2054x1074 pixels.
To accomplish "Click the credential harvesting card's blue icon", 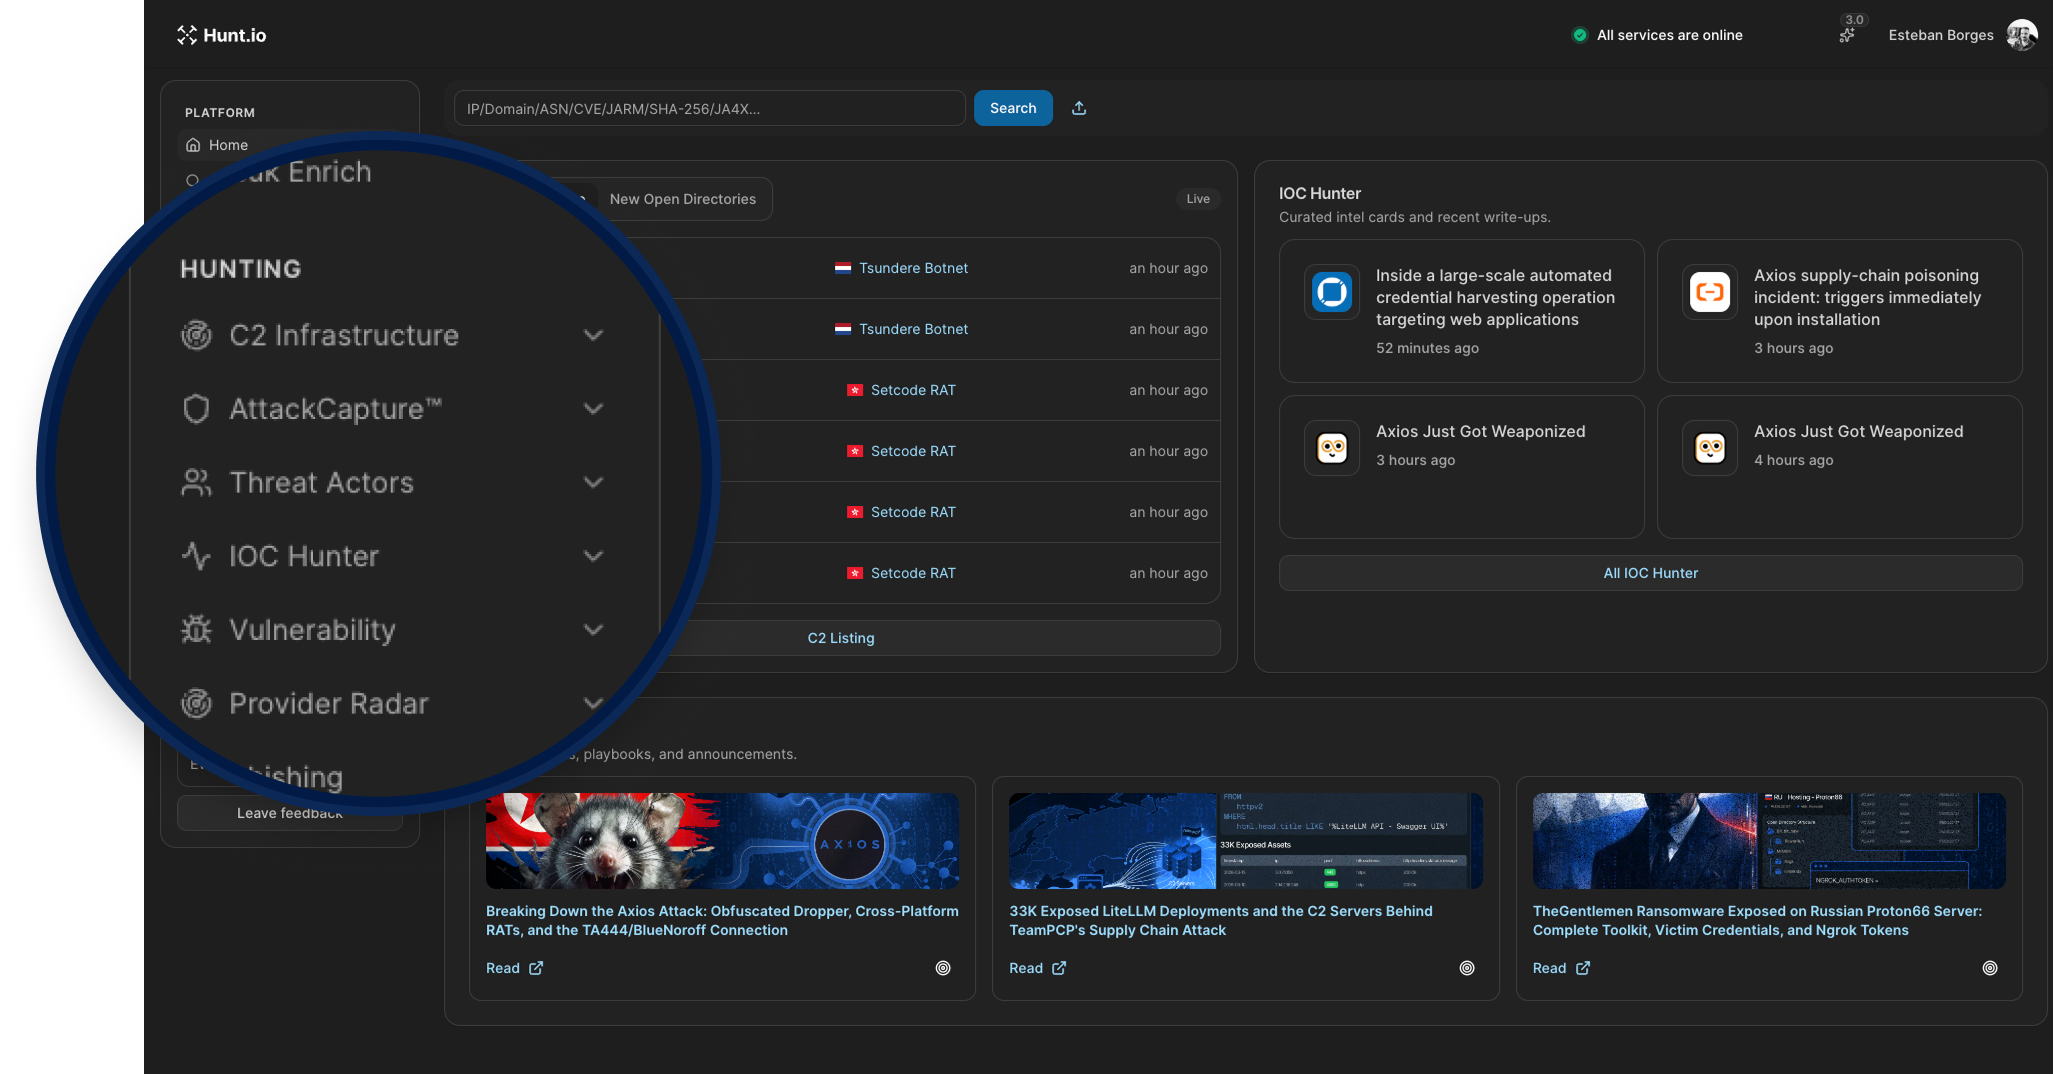I will click(x=1332, y=292).
